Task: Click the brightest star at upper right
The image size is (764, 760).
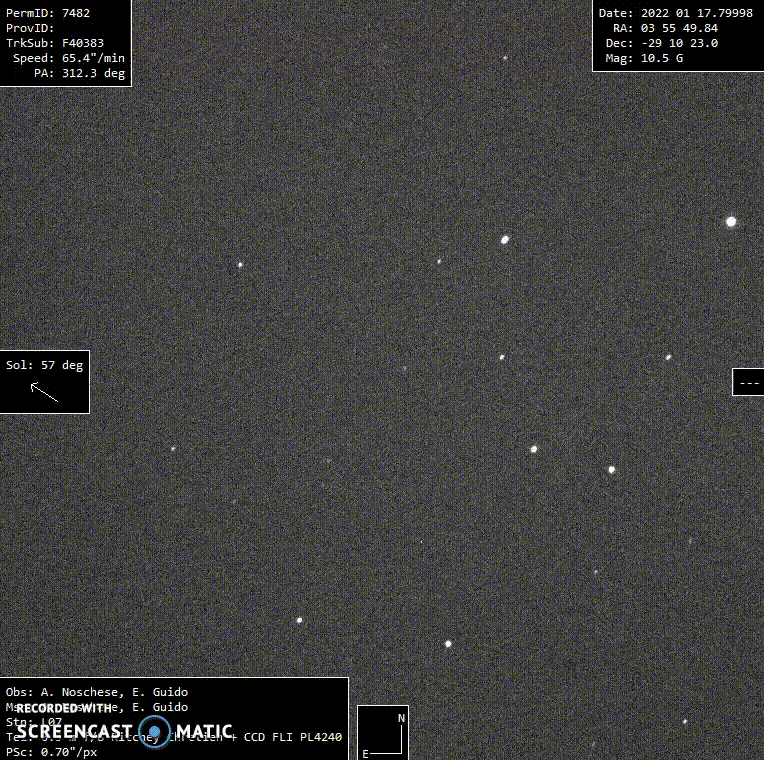Action: click(731, 221)
